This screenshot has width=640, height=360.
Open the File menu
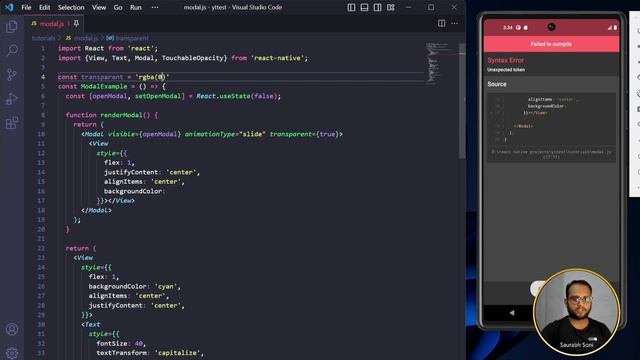(26, 7)
